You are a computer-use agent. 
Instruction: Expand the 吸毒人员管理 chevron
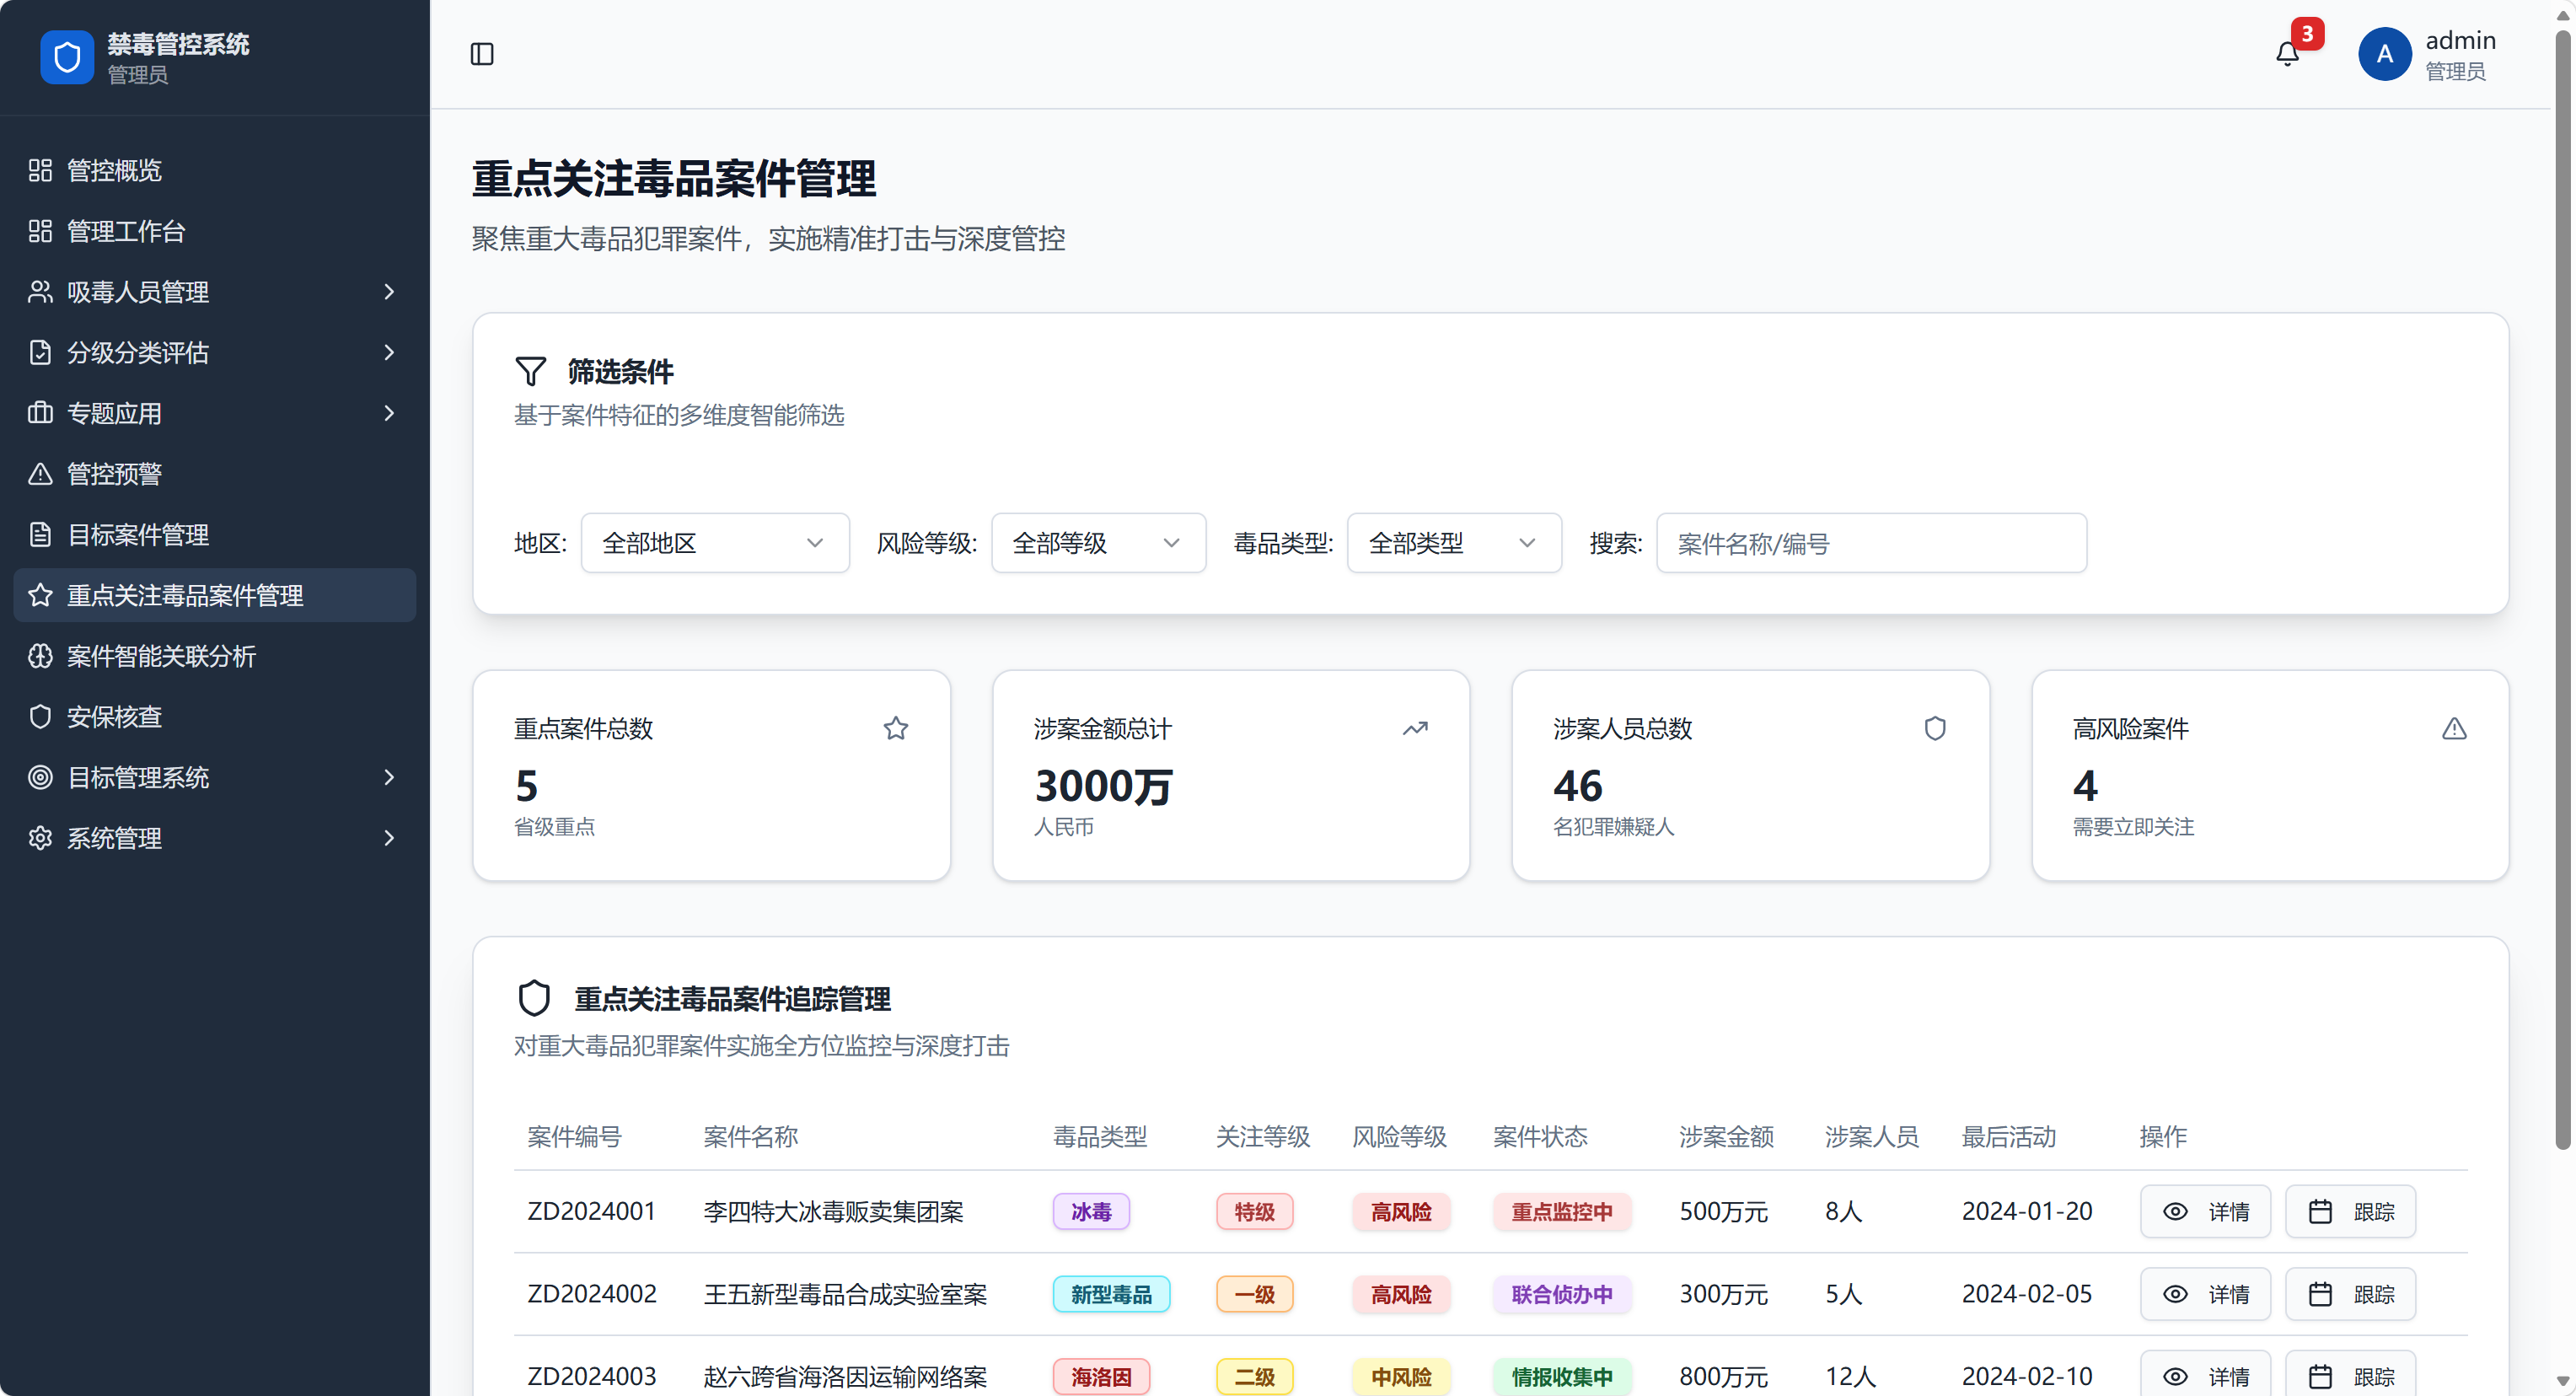[389, 292]
